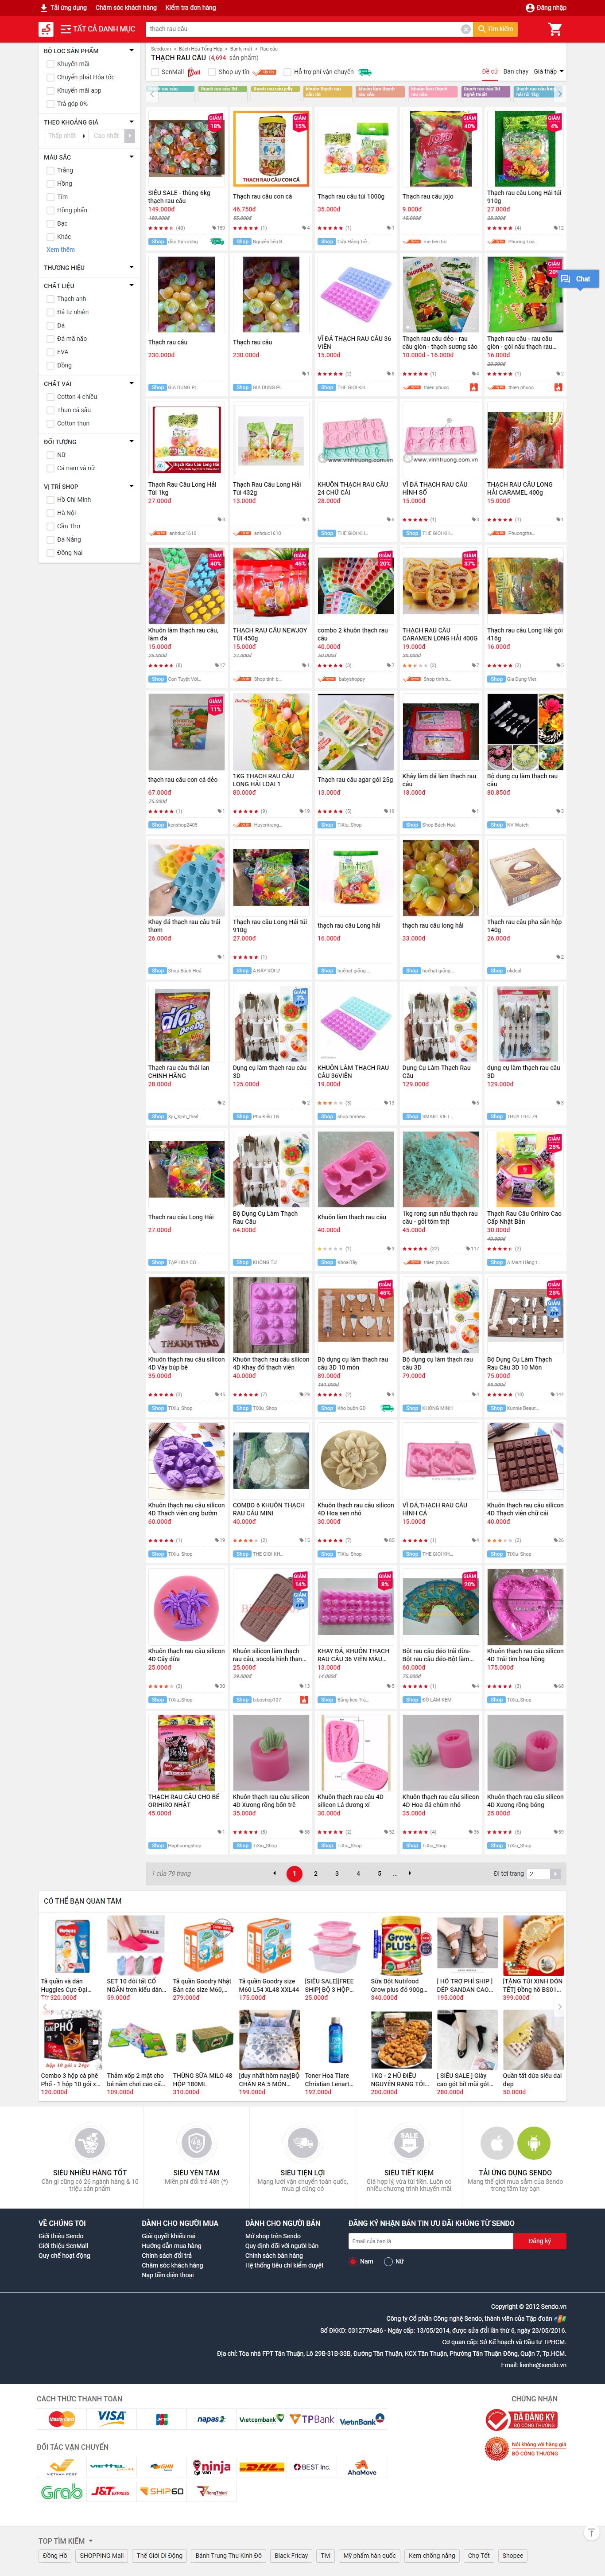Click the Sendo logo icon
This screenshot has width=605, height=2576.
[x=46, y=29]
